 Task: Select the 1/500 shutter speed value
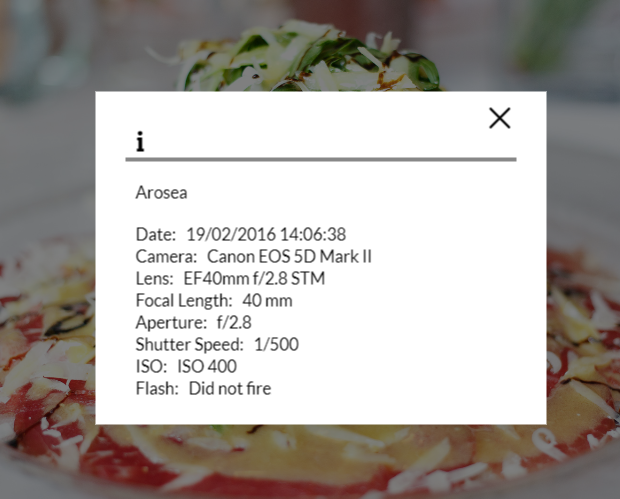pyautogui.click(x=276, y=344)
